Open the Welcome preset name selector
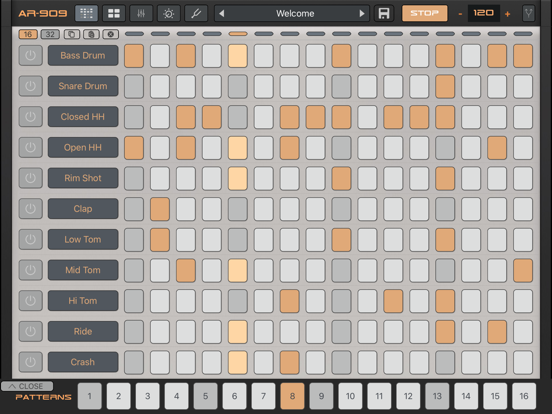Viewport: 552px width, 414px height. [x=295, y=14]
